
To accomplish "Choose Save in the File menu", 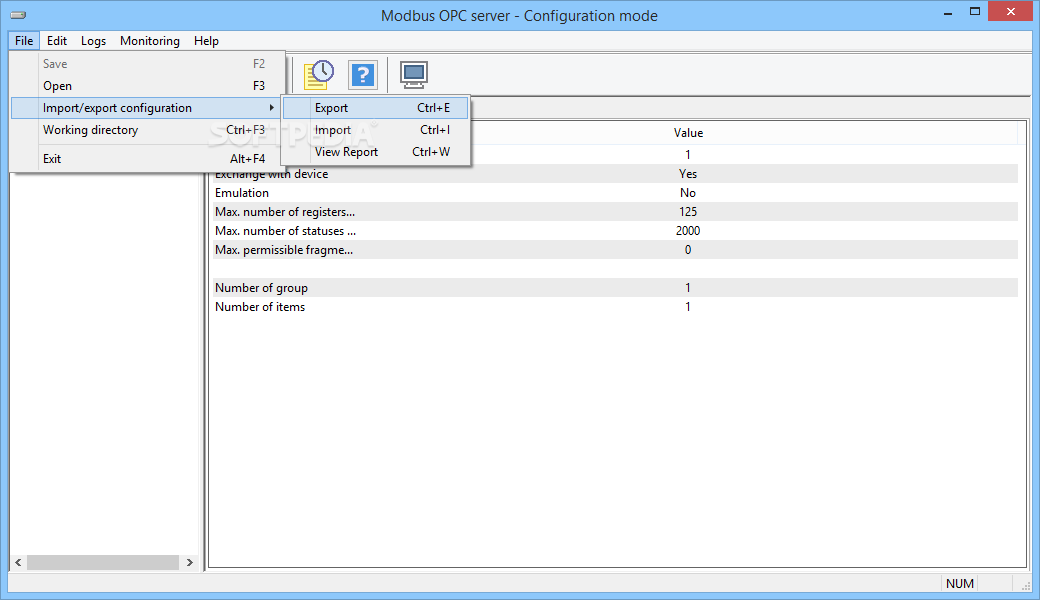I will pos(148,64).
